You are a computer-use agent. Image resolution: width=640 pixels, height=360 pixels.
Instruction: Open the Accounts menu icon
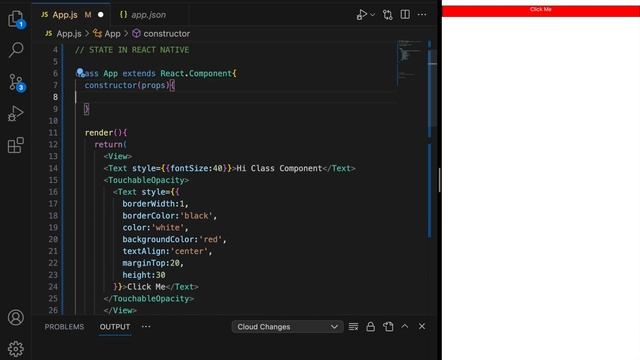point(16,317)
